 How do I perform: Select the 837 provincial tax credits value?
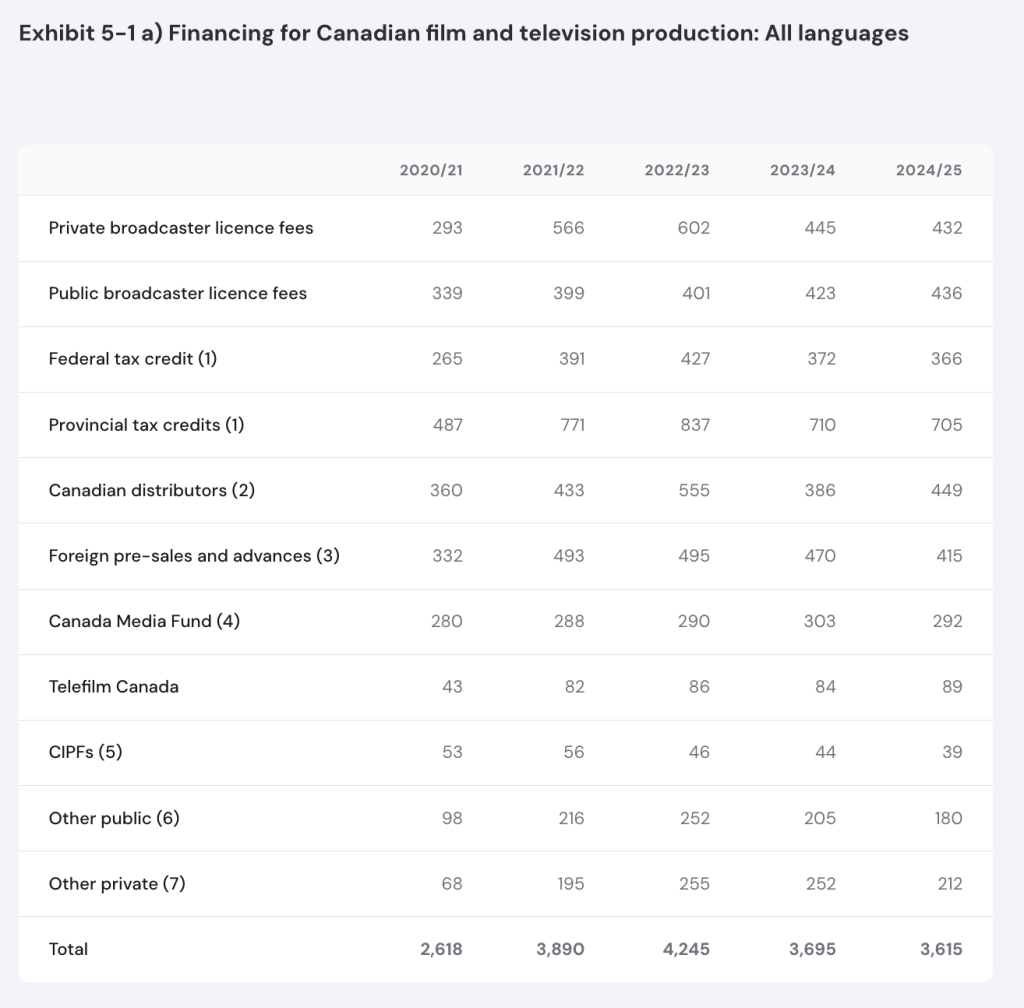693,425
